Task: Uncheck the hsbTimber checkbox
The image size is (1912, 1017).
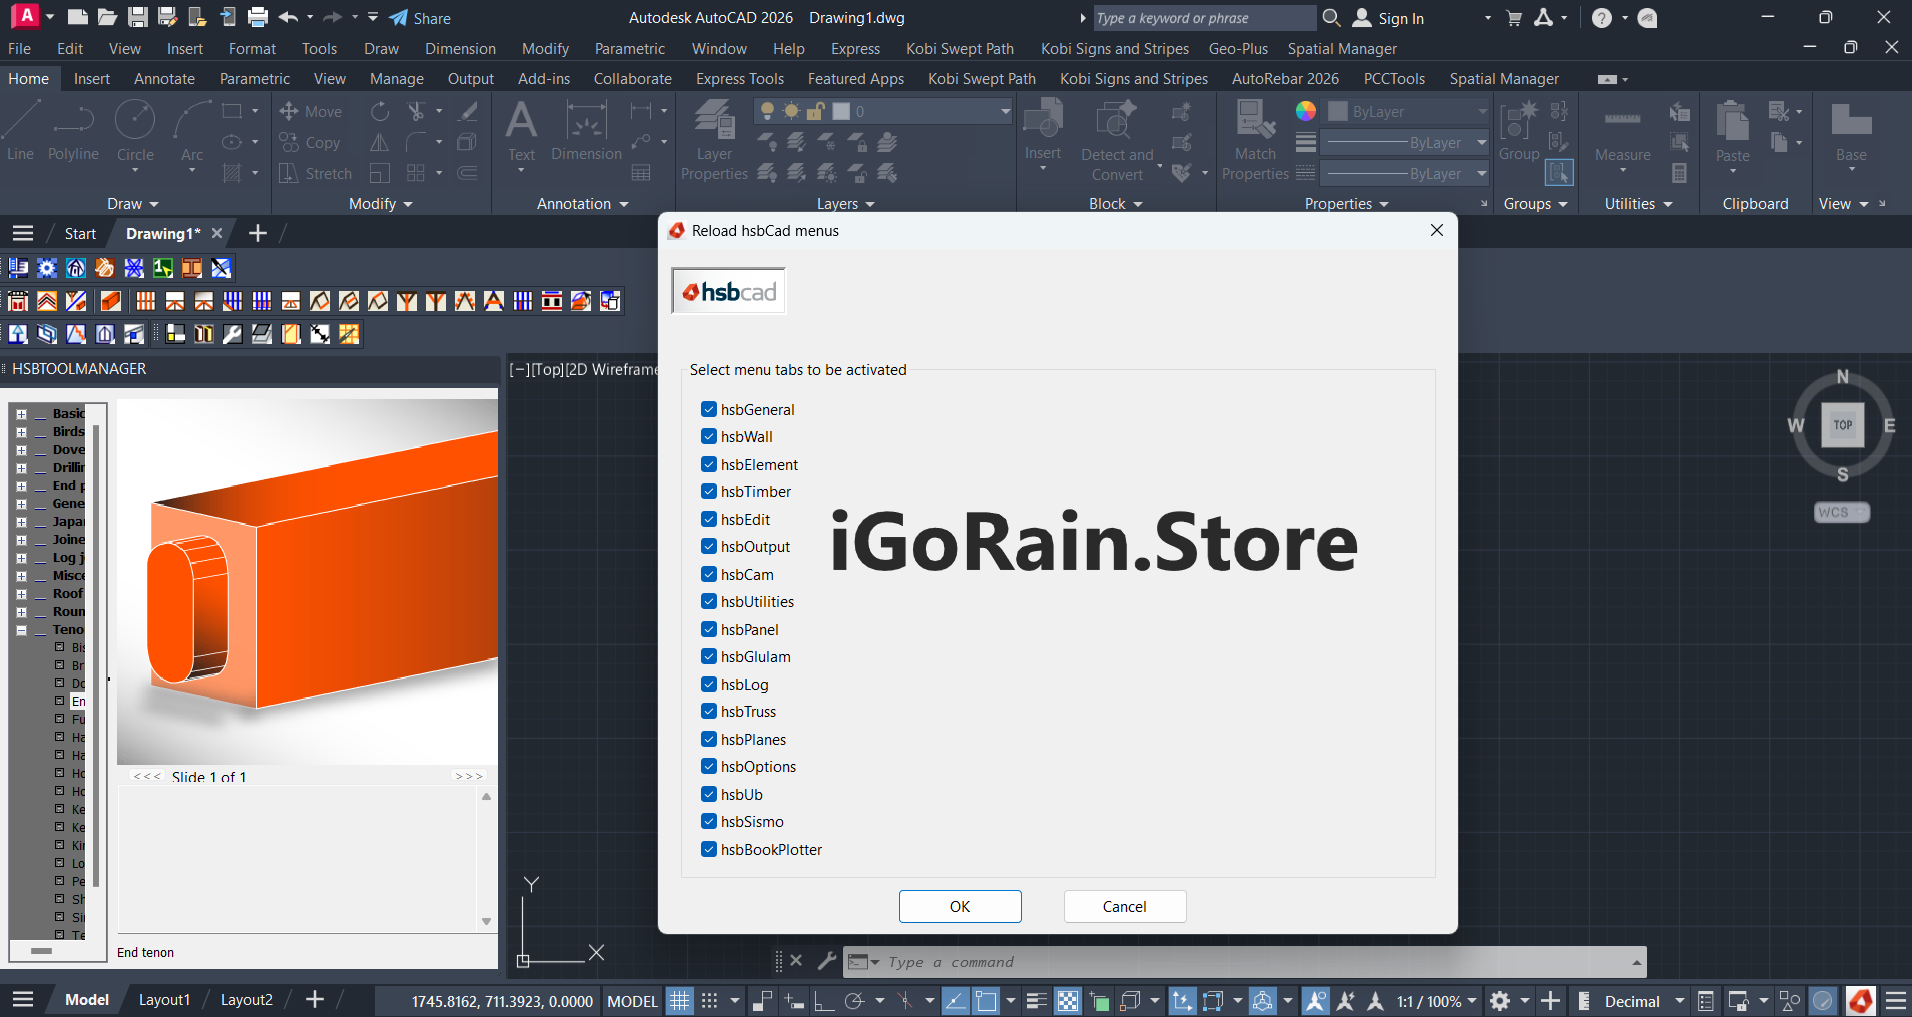Action: click(709, 492)
